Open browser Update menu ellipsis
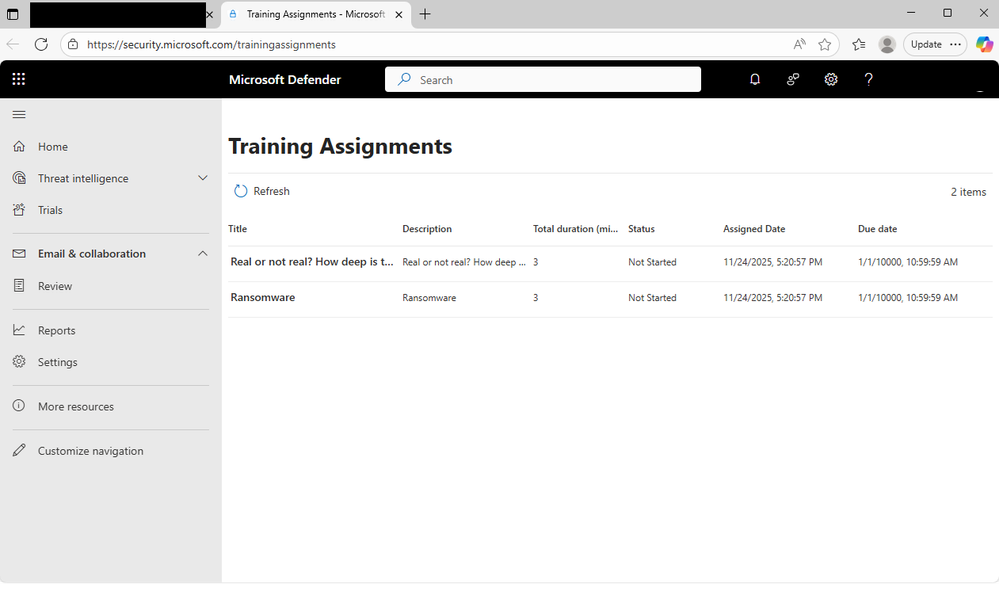The image size is (999, 599). [955, 44]
